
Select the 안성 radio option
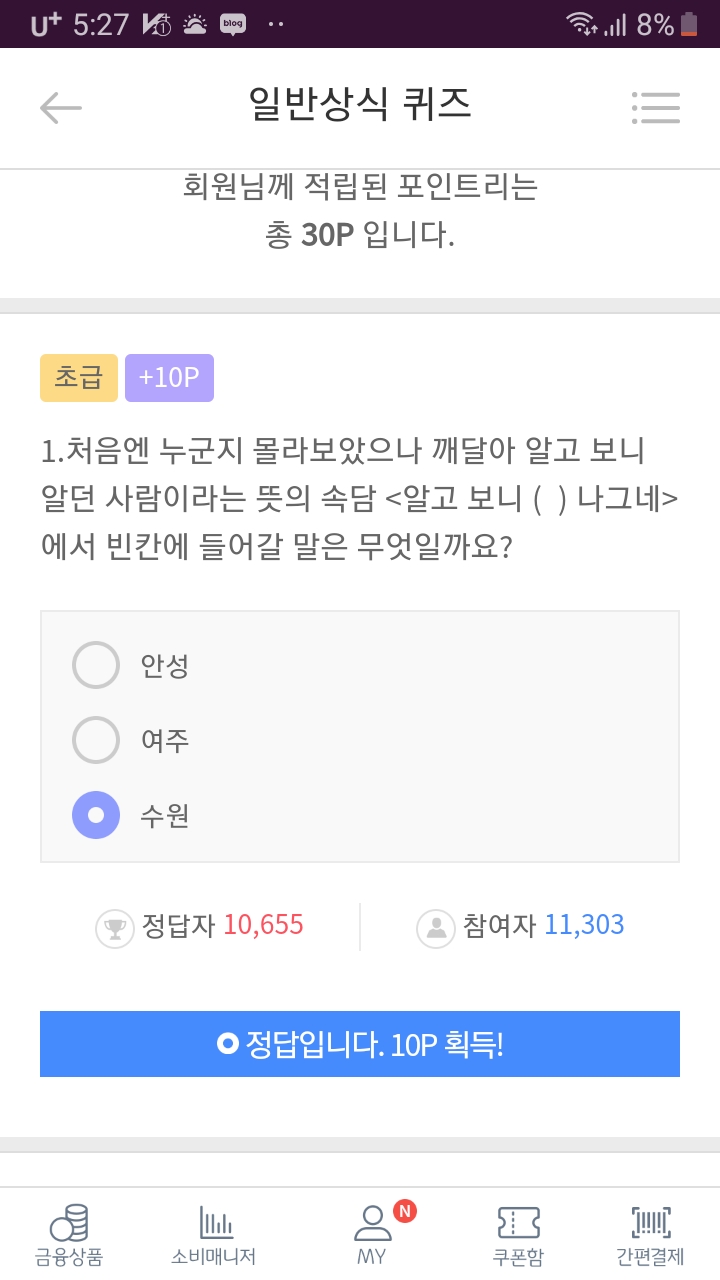(96, 665)
